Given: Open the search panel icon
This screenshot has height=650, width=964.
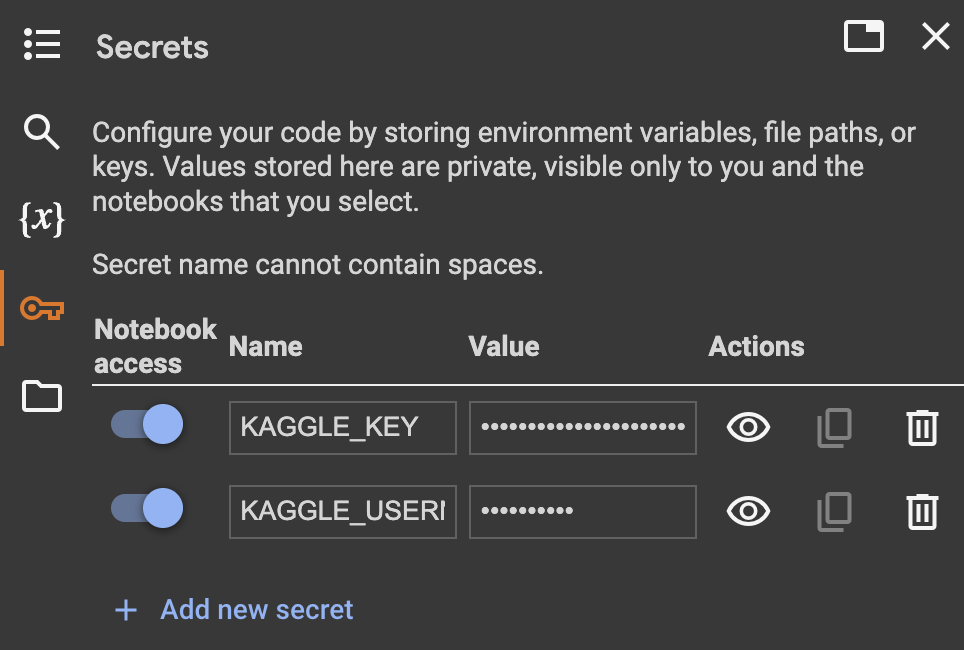Looking at the screenshot, I should click(x=41, y=132).
